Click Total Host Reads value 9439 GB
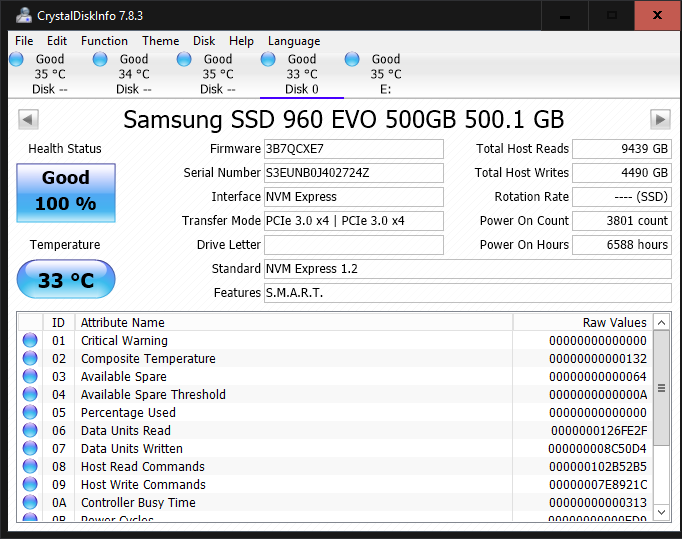The image size is (682, 539). [622, 149]
